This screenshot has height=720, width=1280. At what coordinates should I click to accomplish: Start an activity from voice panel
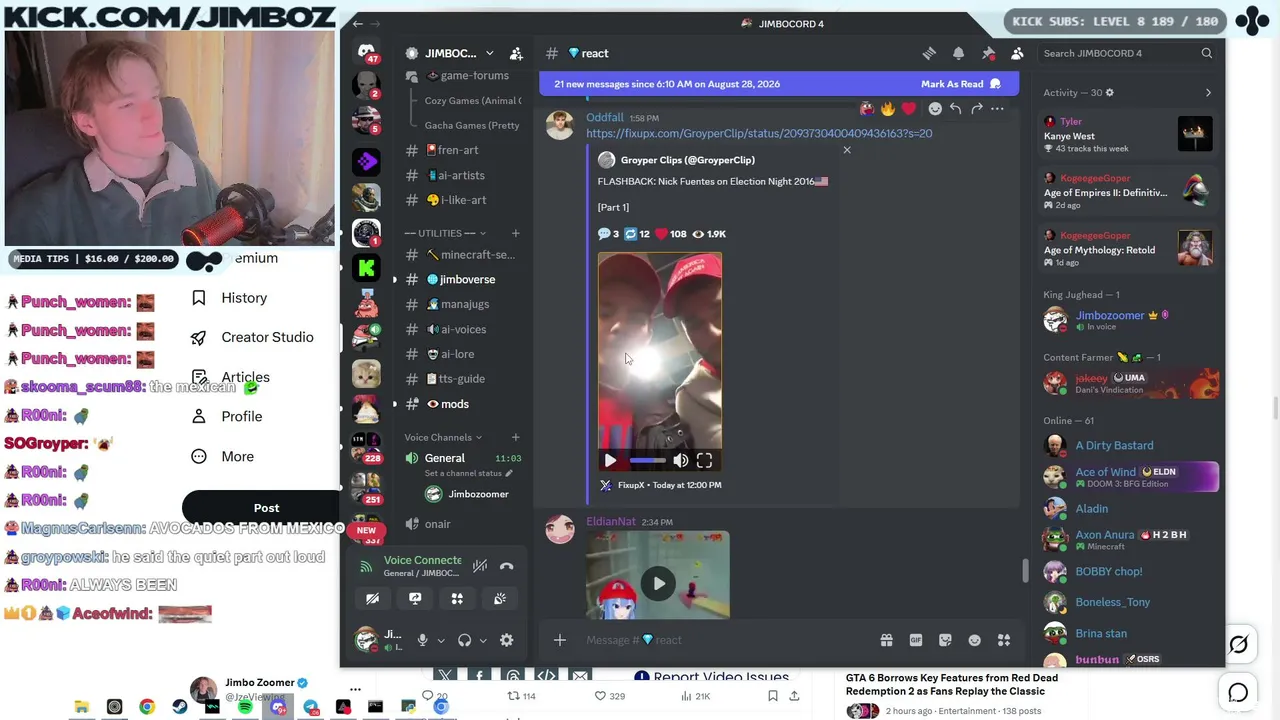457,598
